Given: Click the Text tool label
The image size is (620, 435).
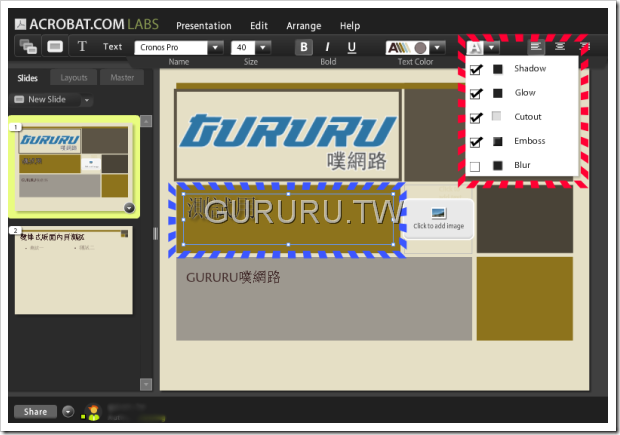Looking at the screenshot, I should [x=112, y=47].
